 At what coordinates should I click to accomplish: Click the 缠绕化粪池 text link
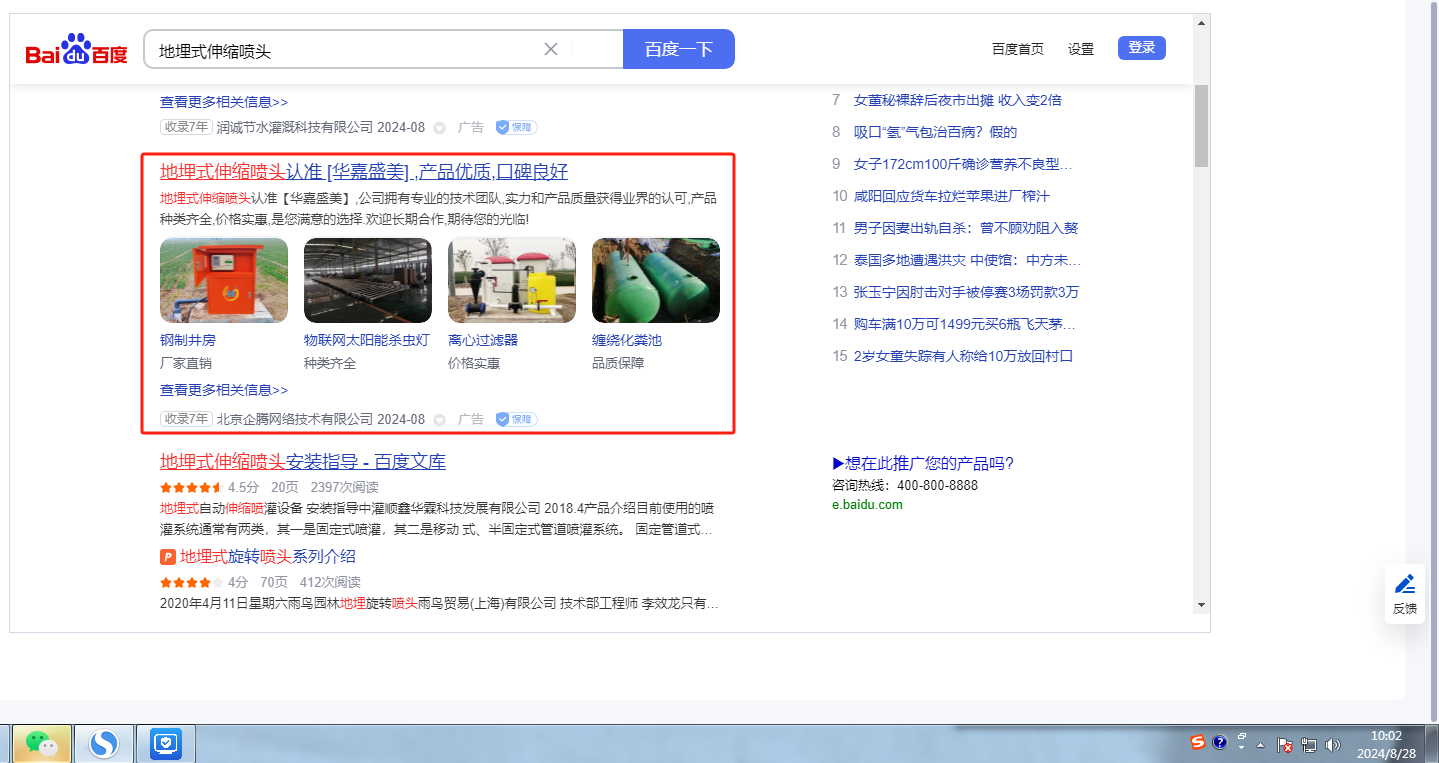627,340
